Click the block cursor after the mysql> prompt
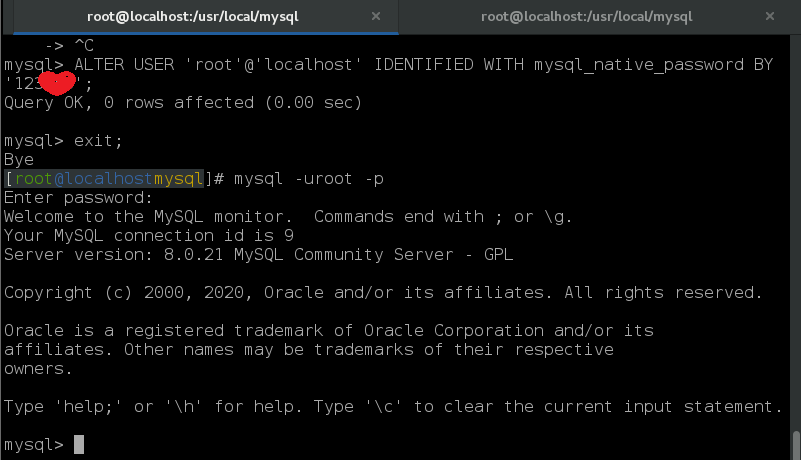This screenshot has width=801, height=460. coord(79,444)
